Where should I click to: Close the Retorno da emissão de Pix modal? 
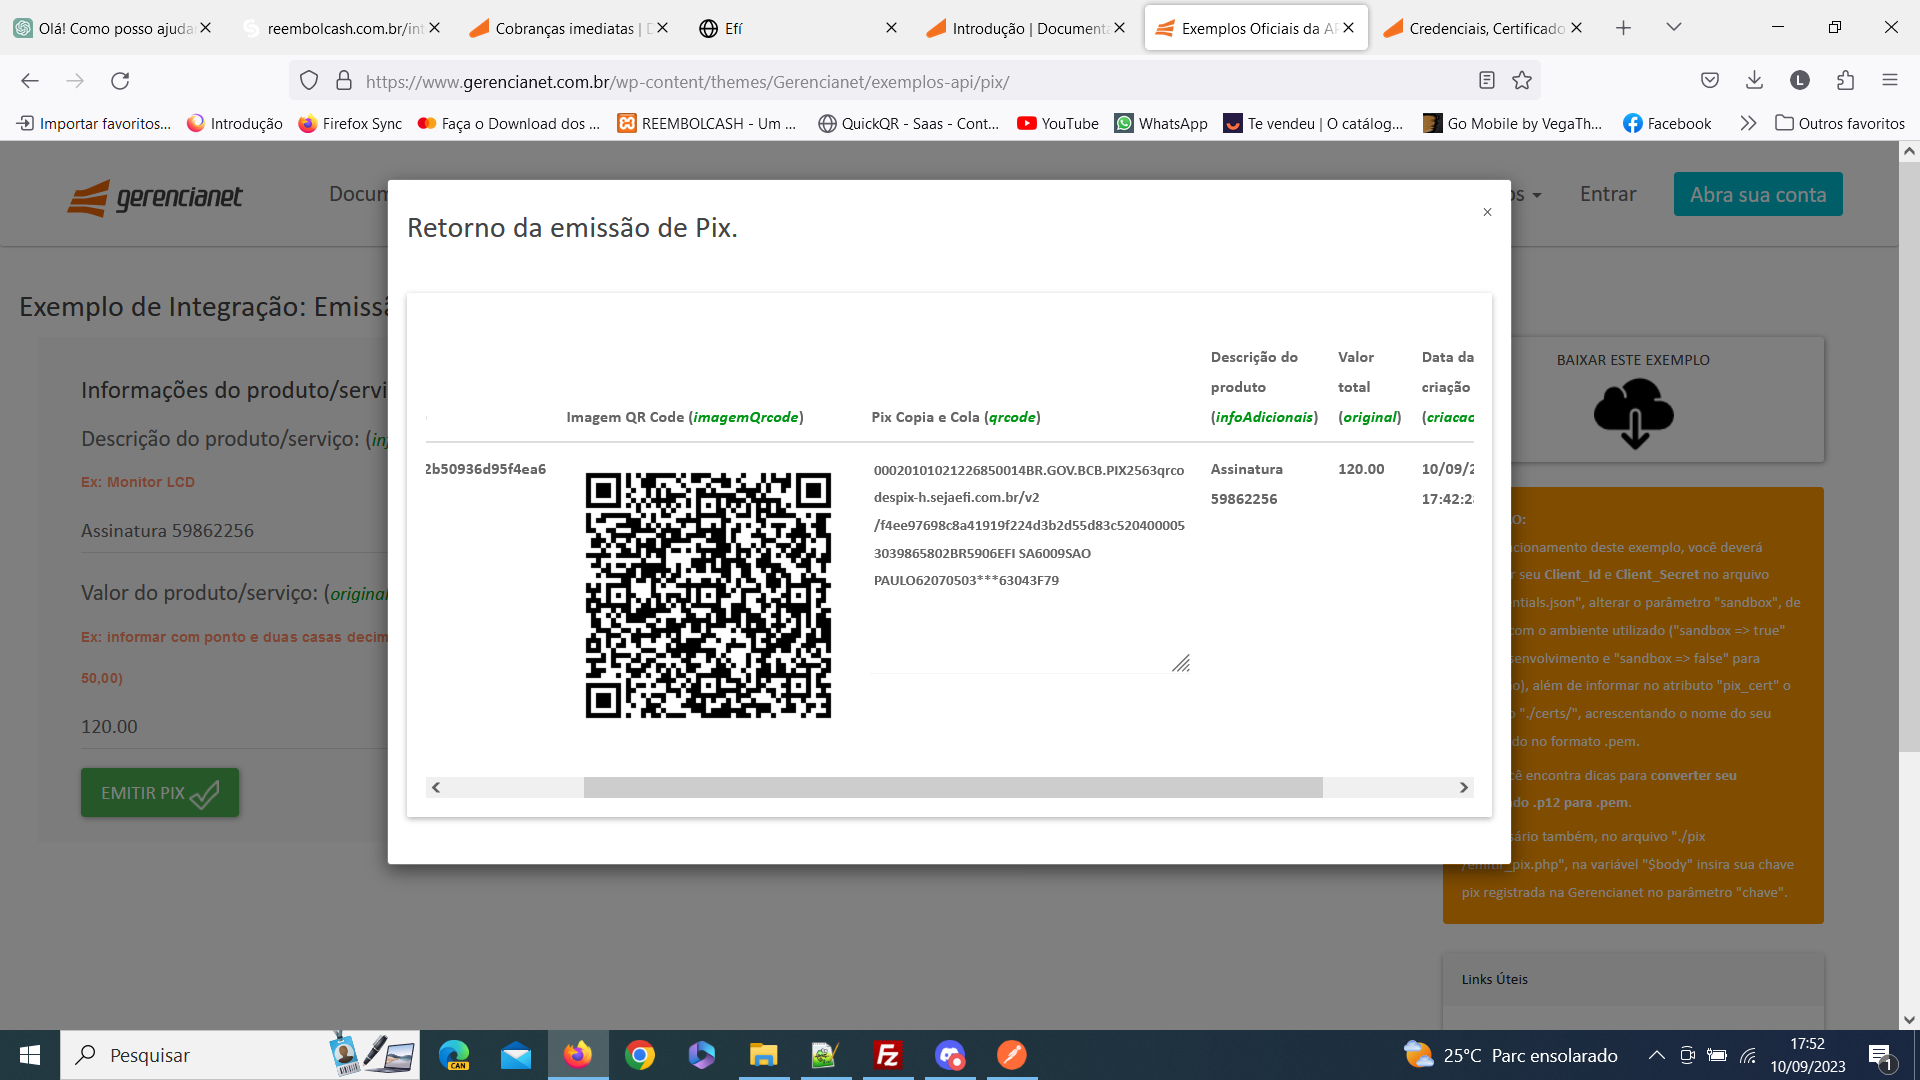(1487, 212)
